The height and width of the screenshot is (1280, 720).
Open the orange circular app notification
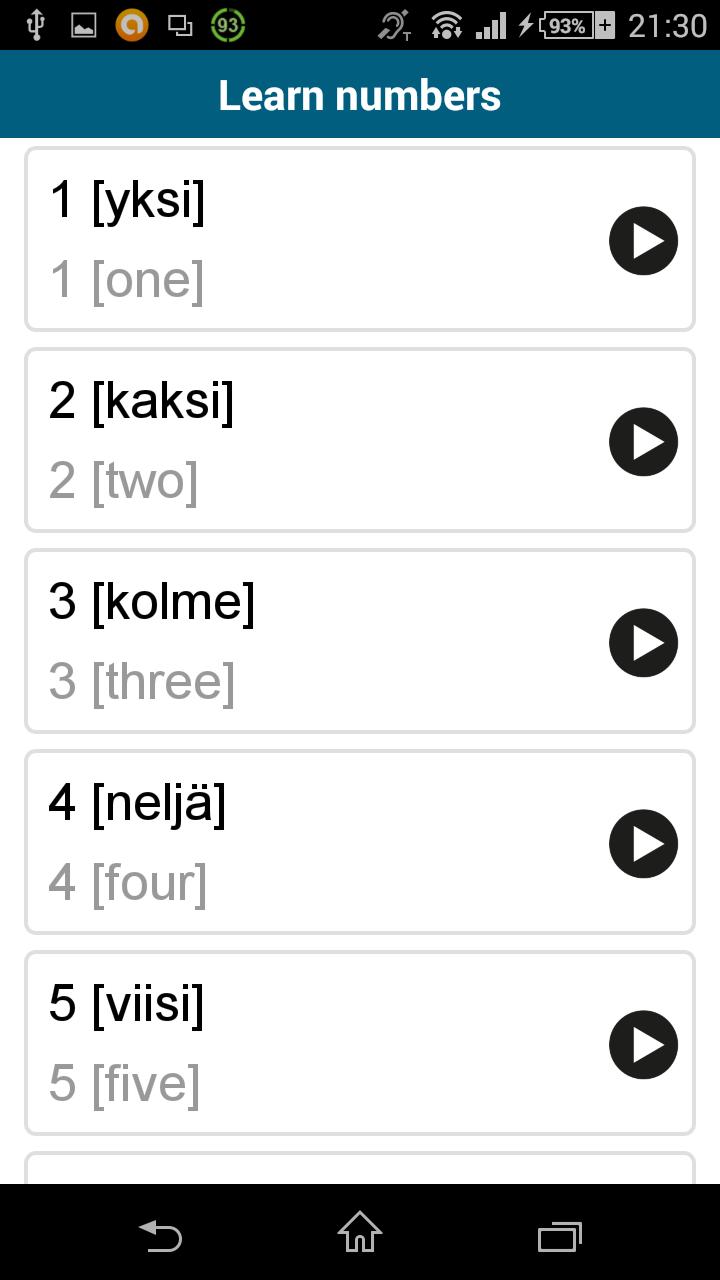[131, 26]
